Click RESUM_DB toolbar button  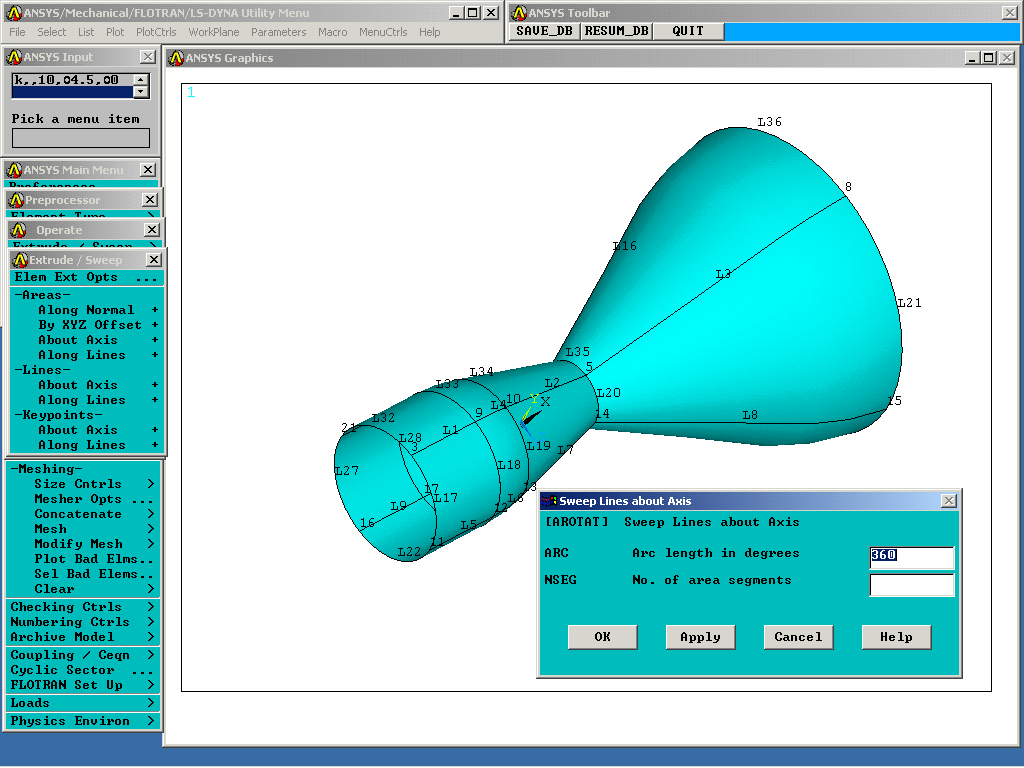tap(616, 31)
